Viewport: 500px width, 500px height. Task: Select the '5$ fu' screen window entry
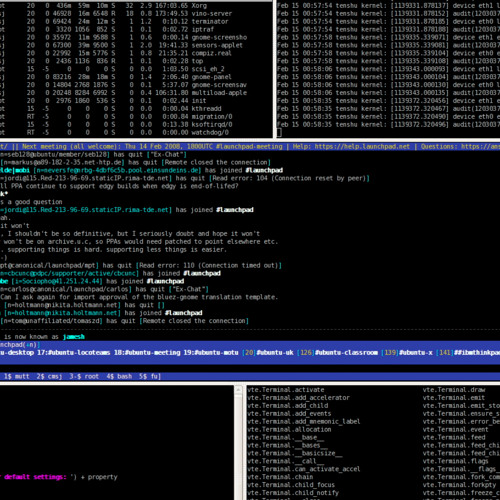point(148,376)
